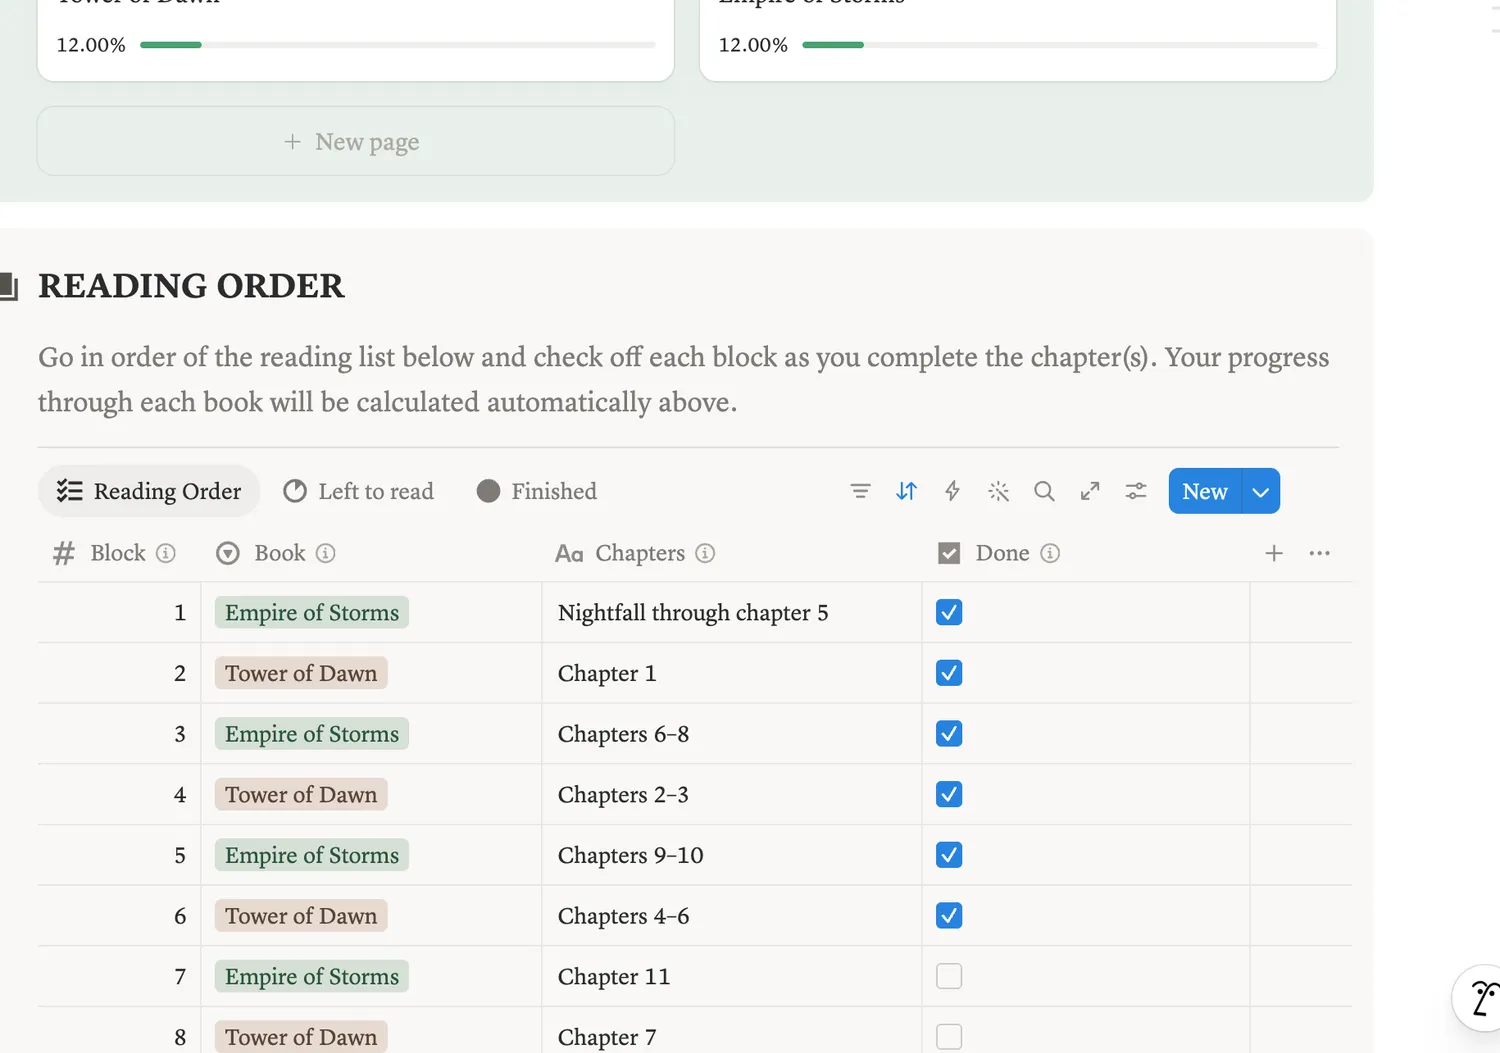Click the Done column checkbox-type icon
1500x1053 pixels.
[x=949, y=553]
